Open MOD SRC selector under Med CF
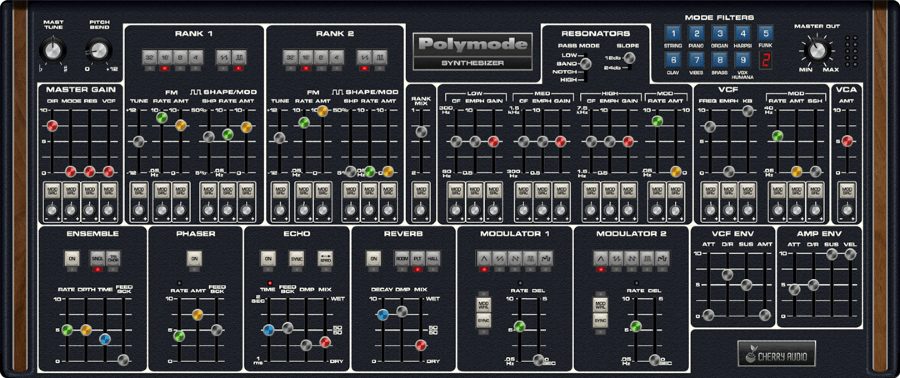900x378 pixels. coord(523,190)
